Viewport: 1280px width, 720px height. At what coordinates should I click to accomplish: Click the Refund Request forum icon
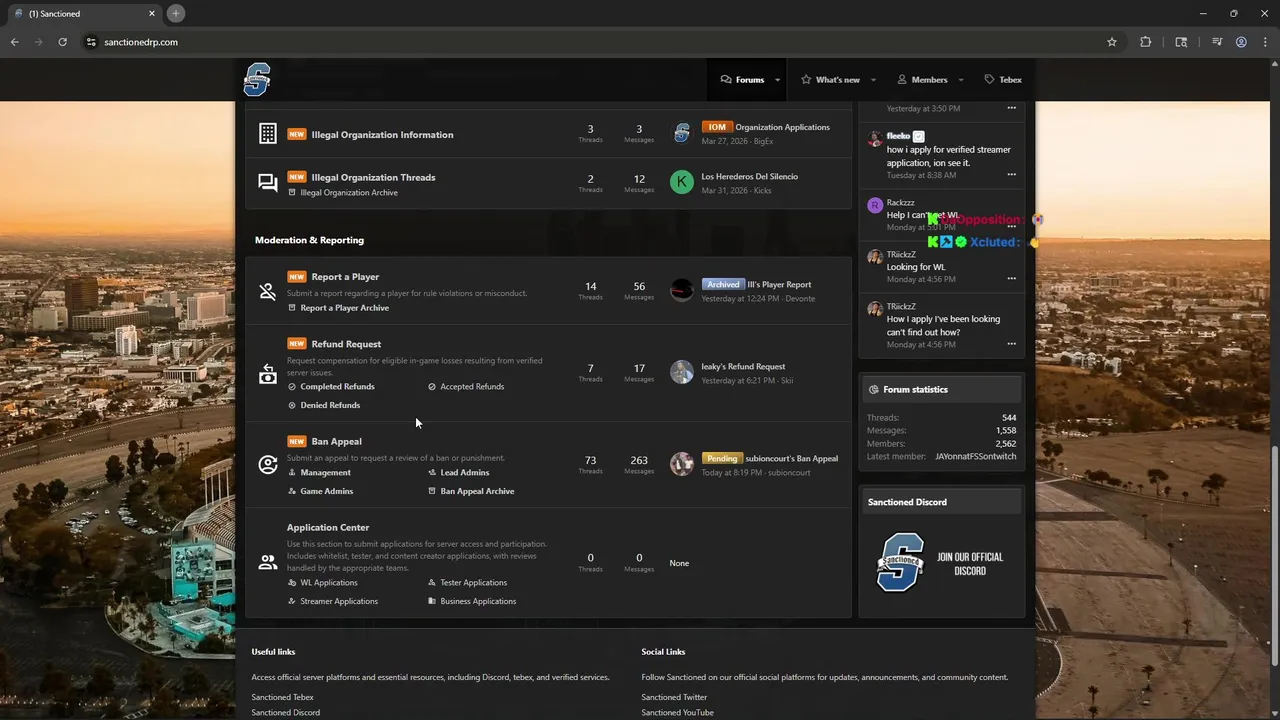(267, 375)
